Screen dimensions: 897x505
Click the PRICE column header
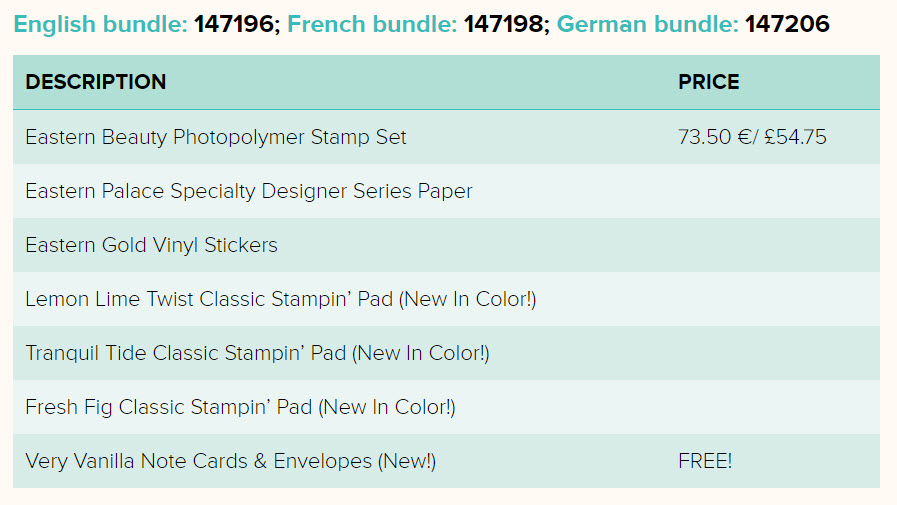click(x=709, y=82)
